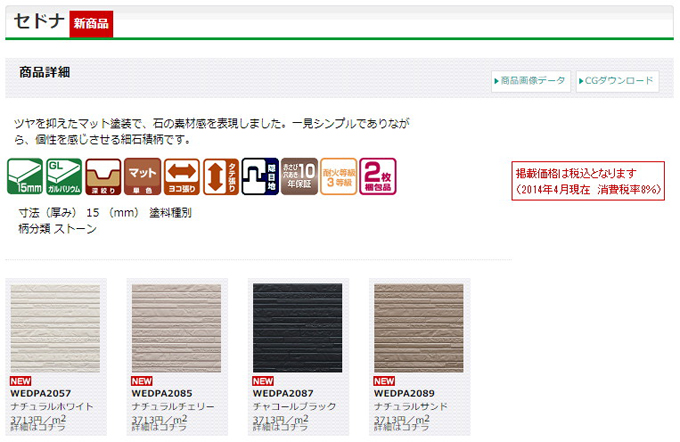Click the 耐火等級3等級 icon
680x442 pixels.
339,177
